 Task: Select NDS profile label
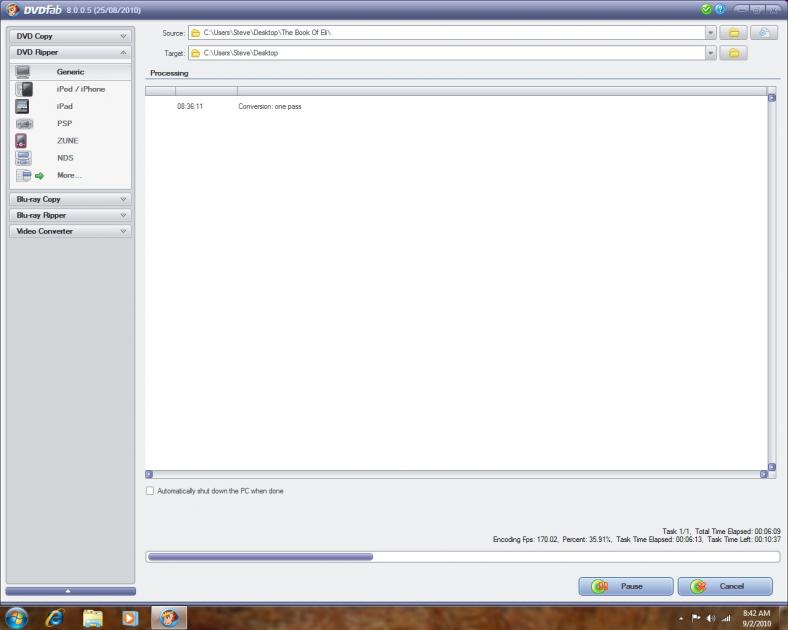(x=65, y=158)
